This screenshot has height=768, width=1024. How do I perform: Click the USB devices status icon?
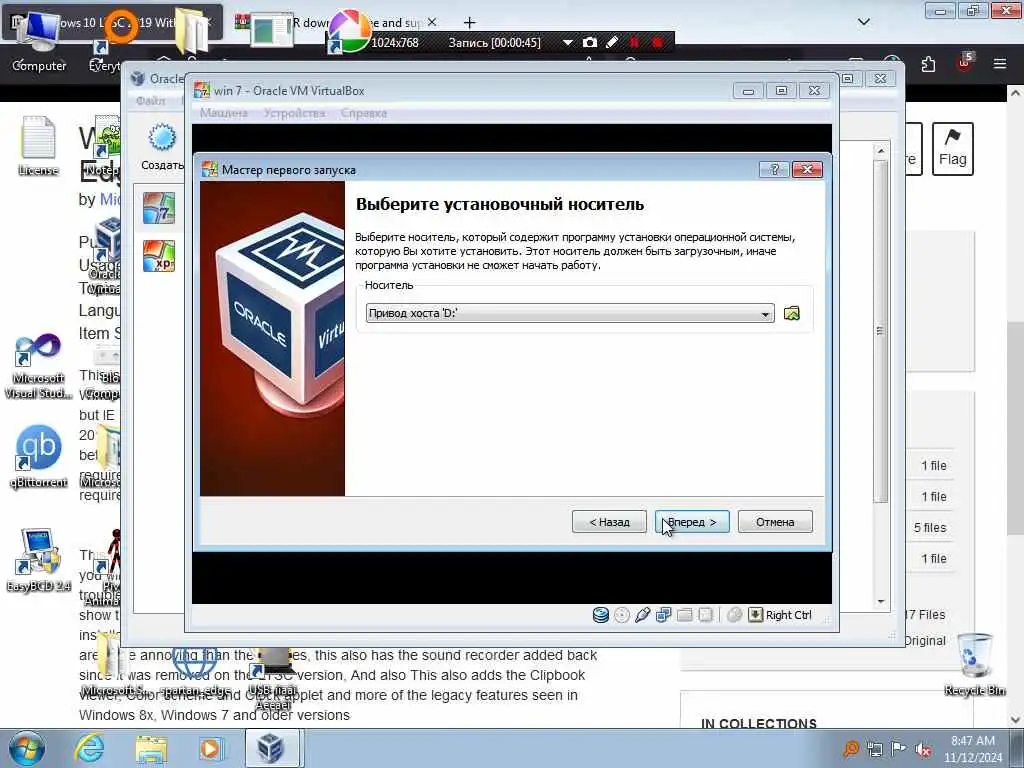[643, 615]
